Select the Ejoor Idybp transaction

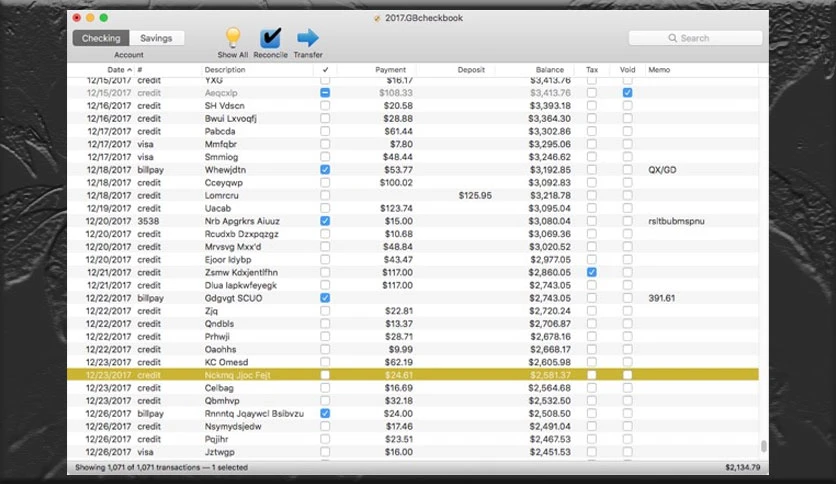[x=413, y=260]
